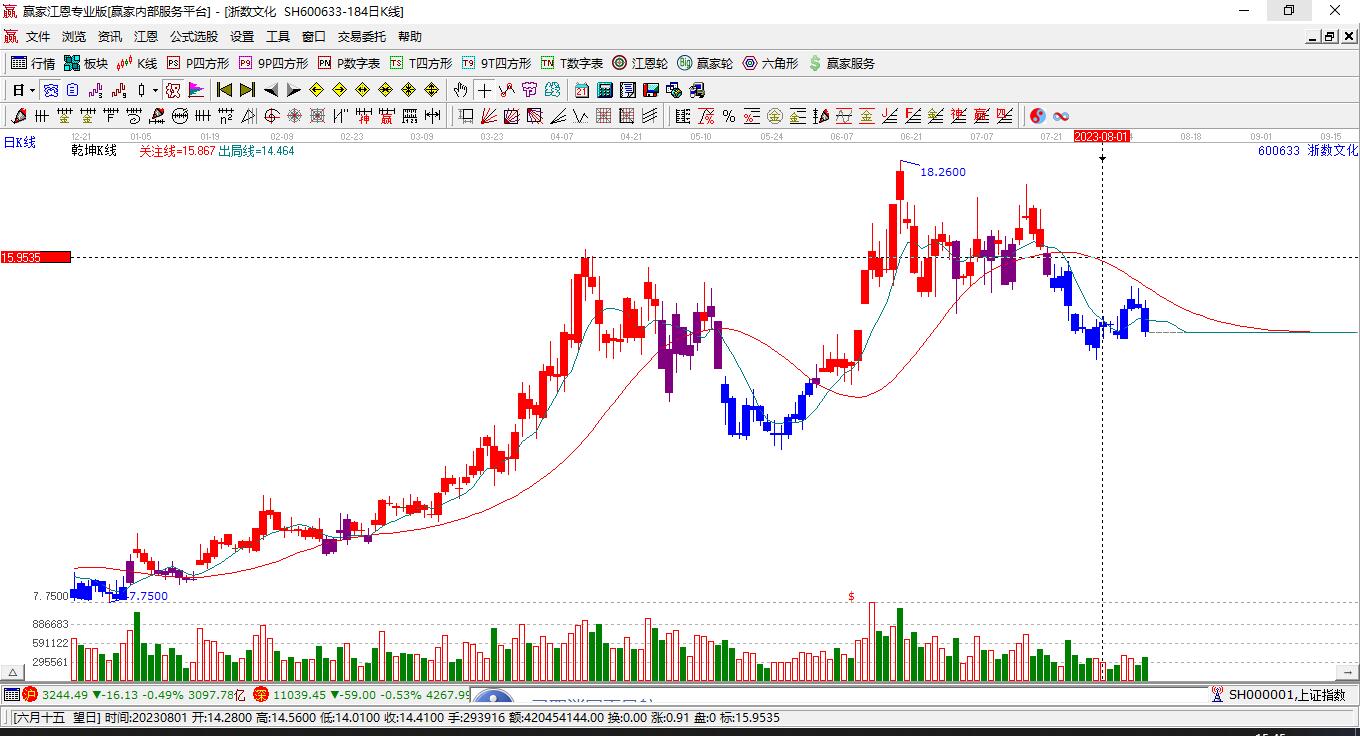Expand the candlestick style dropdown arrow
The height and width of the screenshot is (736, 1360).
coord(155,90)
